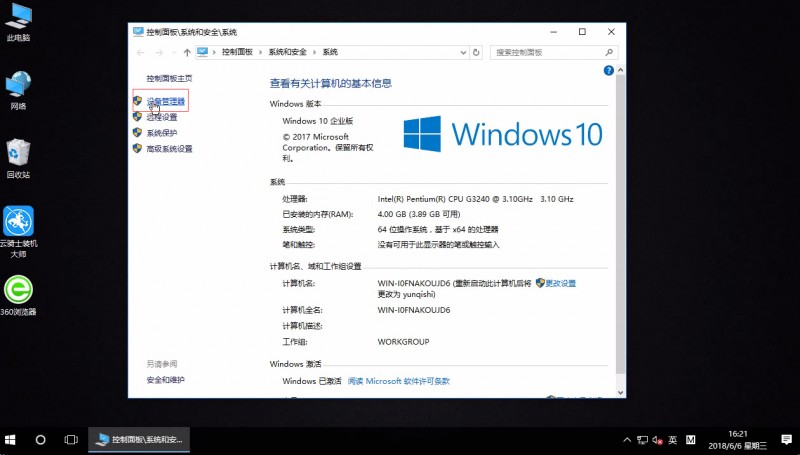Click the workgroup value WORKGROUP
This screenshot has width=800, height=455.
(404, 342)
